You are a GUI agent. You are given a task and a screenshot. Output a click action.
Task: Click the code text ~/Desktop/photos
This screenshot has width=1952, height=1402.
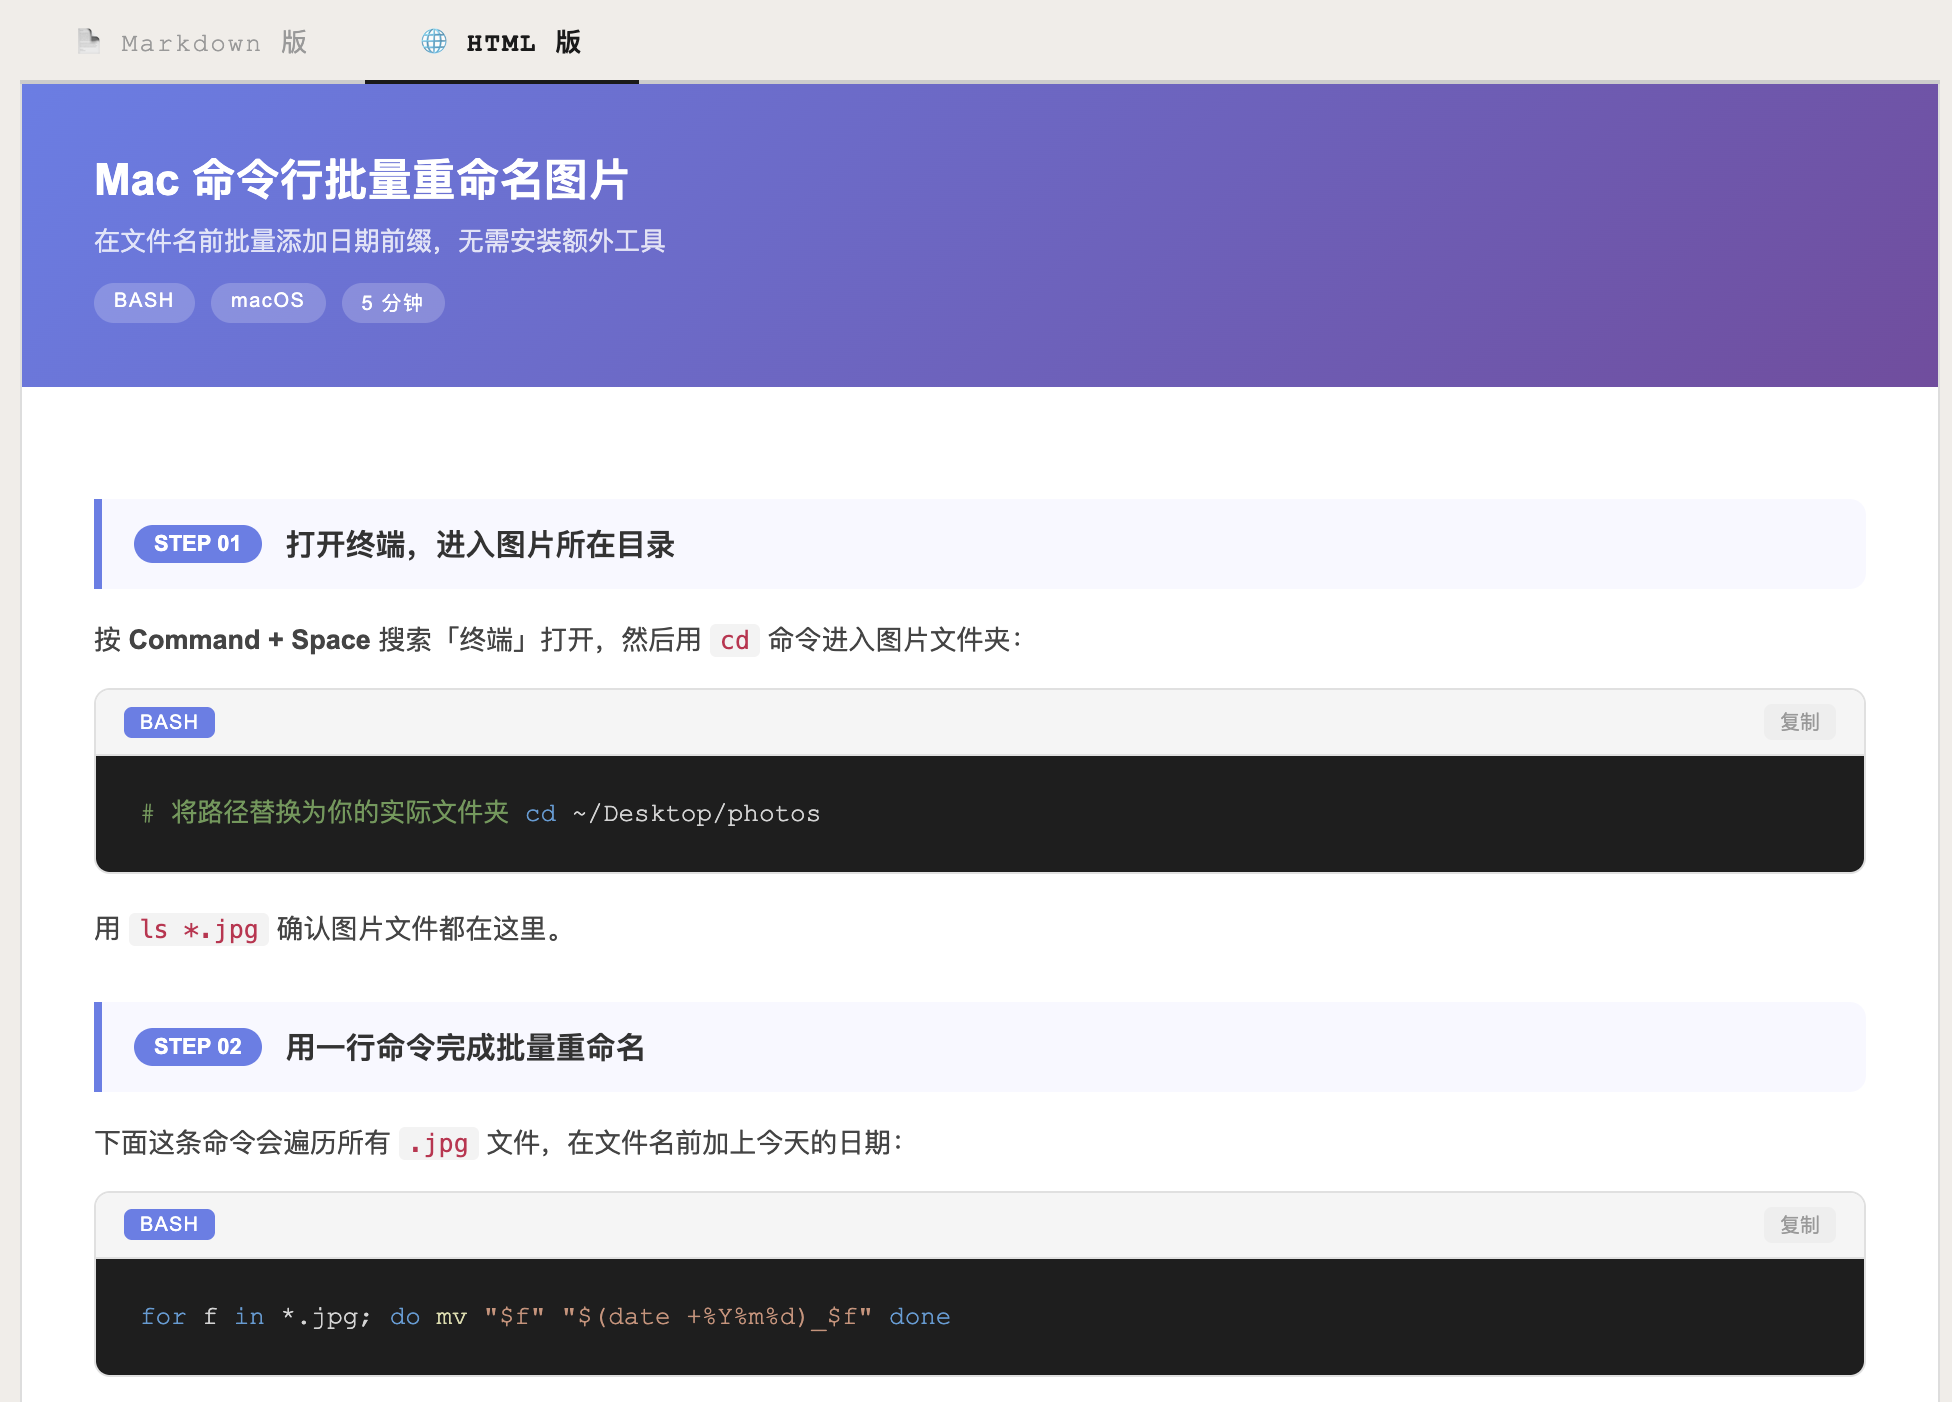point(697,814)
